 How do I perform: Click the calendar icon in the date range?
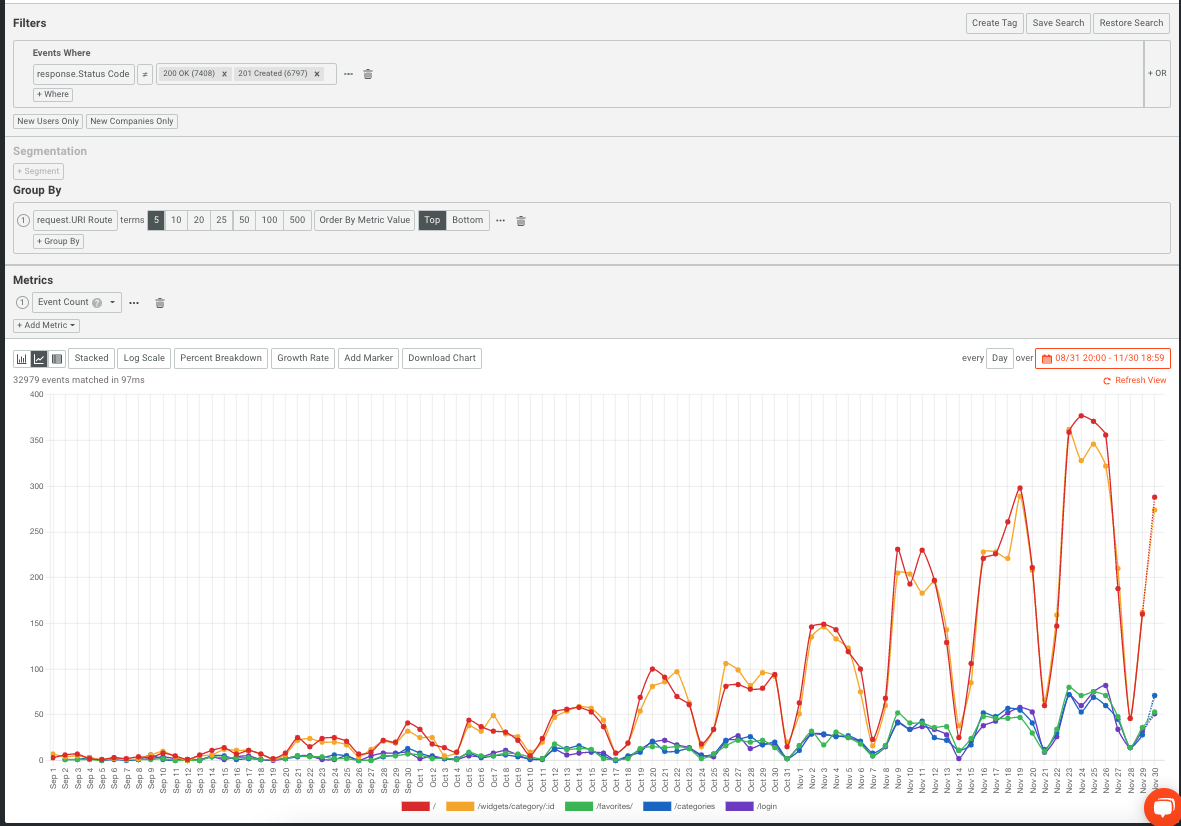(1046, 357)
